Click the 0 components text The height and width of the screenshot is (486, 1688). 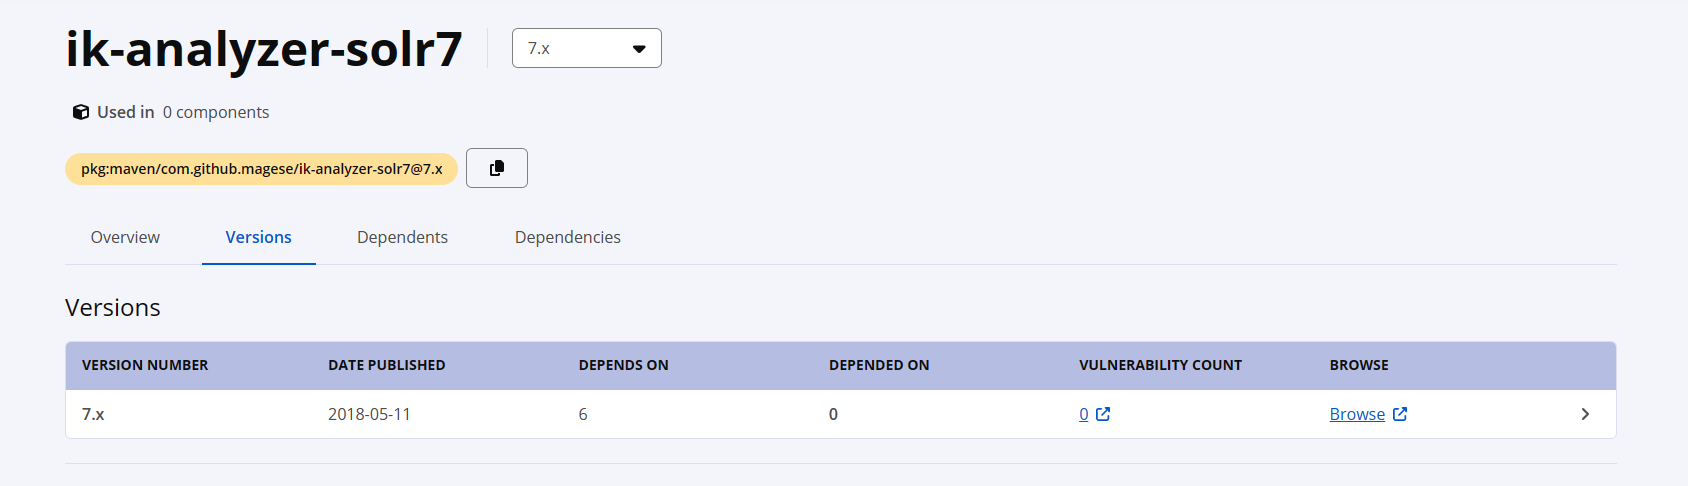[x=216, y=112]
